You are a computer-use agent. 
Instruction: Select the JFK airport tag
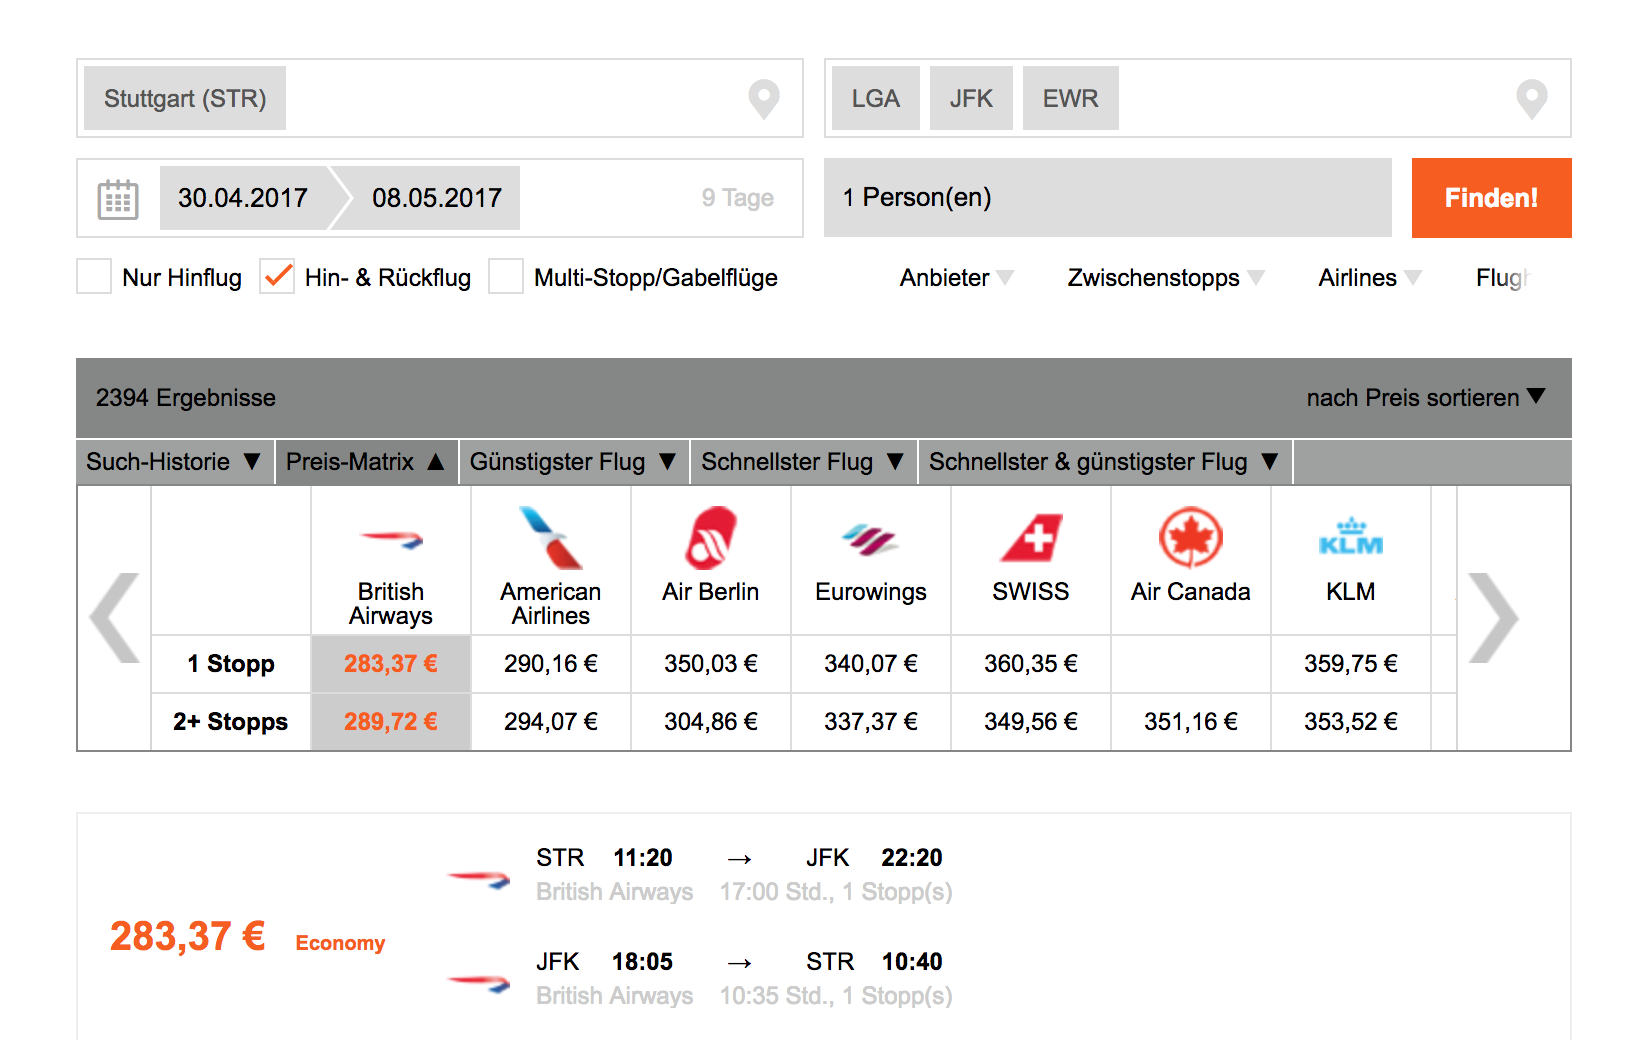point(971,98)
